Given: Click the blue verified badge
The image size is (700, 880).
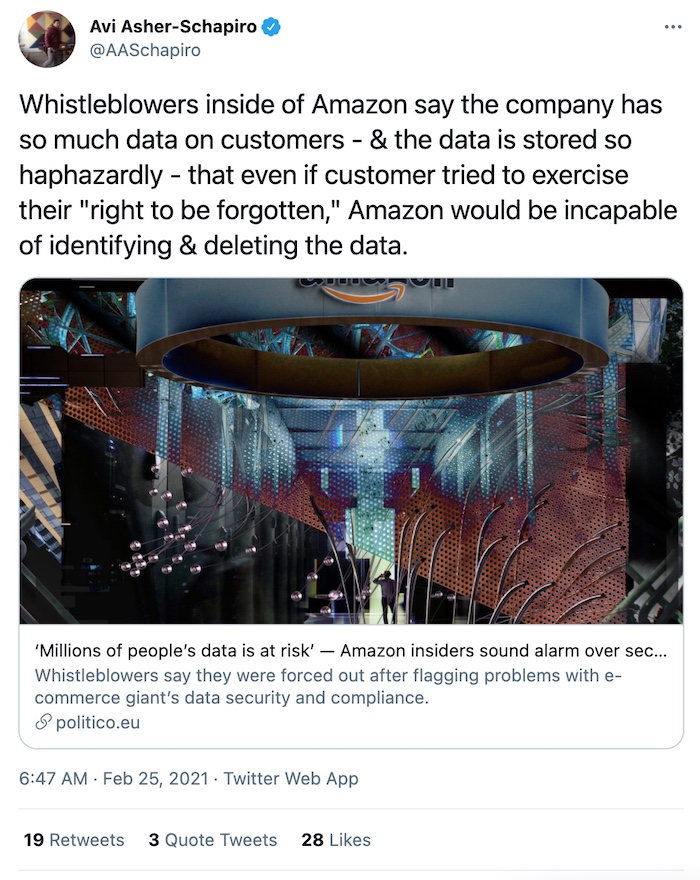Looking at the screenshot, I should 272,26.
